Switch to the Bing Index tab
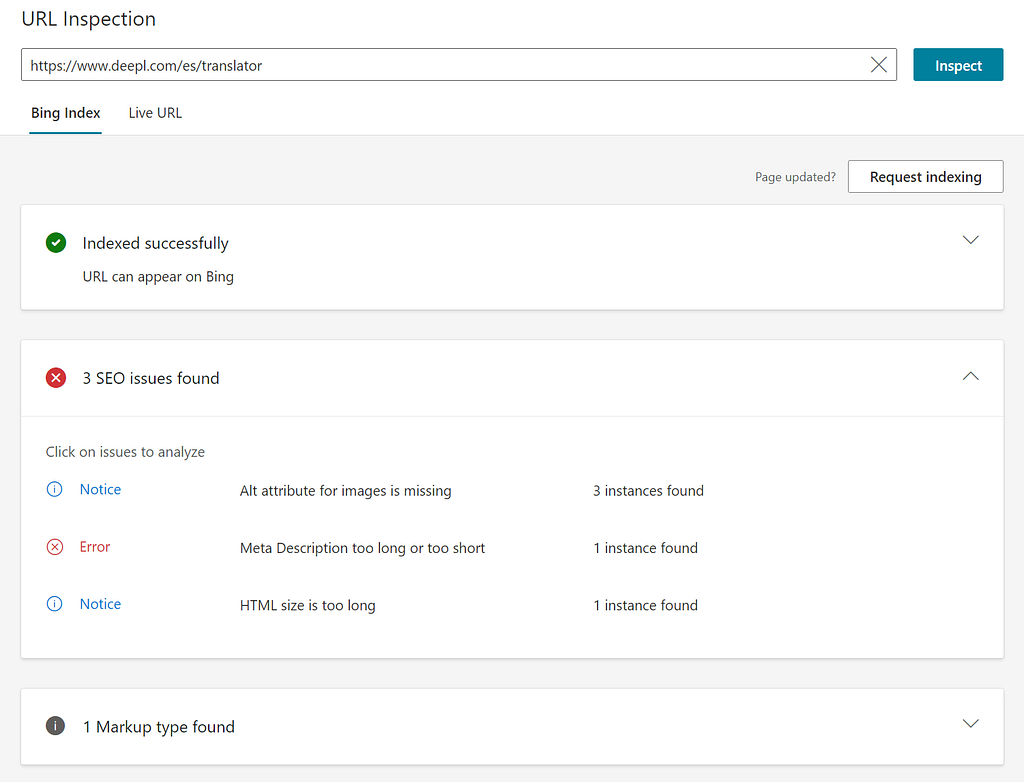1024x782 pixels. (x=65, y=113)
